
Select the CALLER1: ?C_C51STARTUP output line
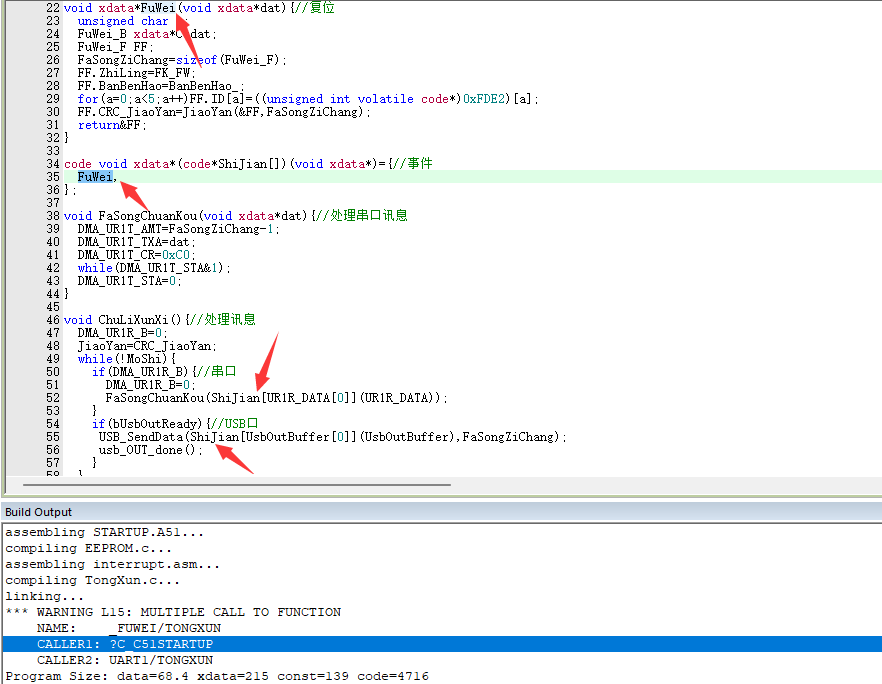click(x=442, y=644)
